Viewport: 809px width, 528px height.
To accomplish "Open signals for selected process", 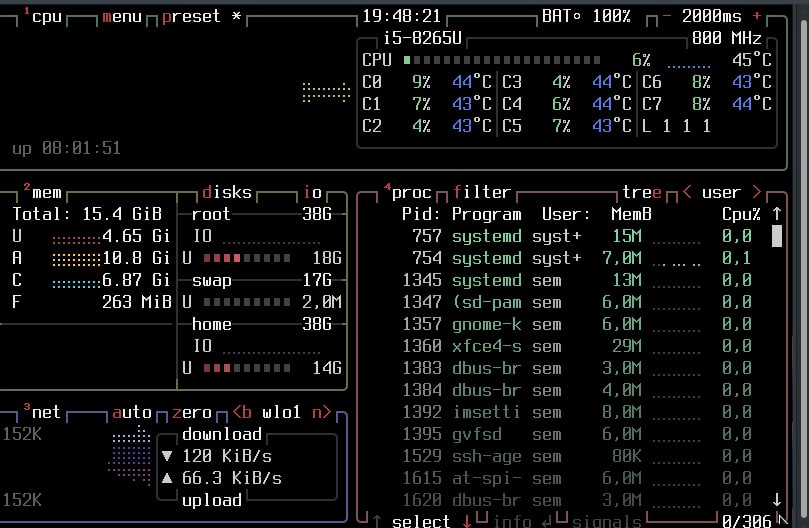I will click(x=607, y=521).
